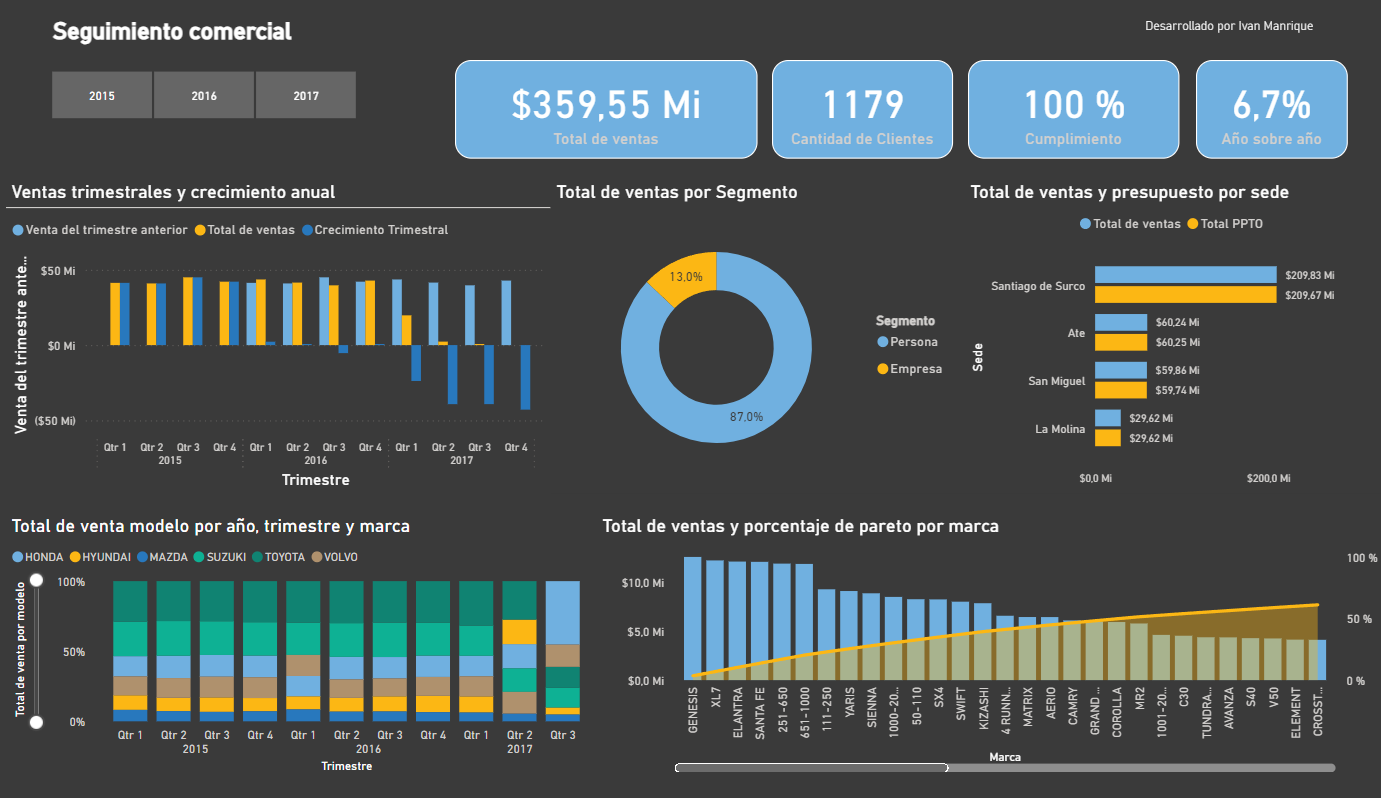Click 'Total de ventas' legend in quarterly chart

[245, 230]
